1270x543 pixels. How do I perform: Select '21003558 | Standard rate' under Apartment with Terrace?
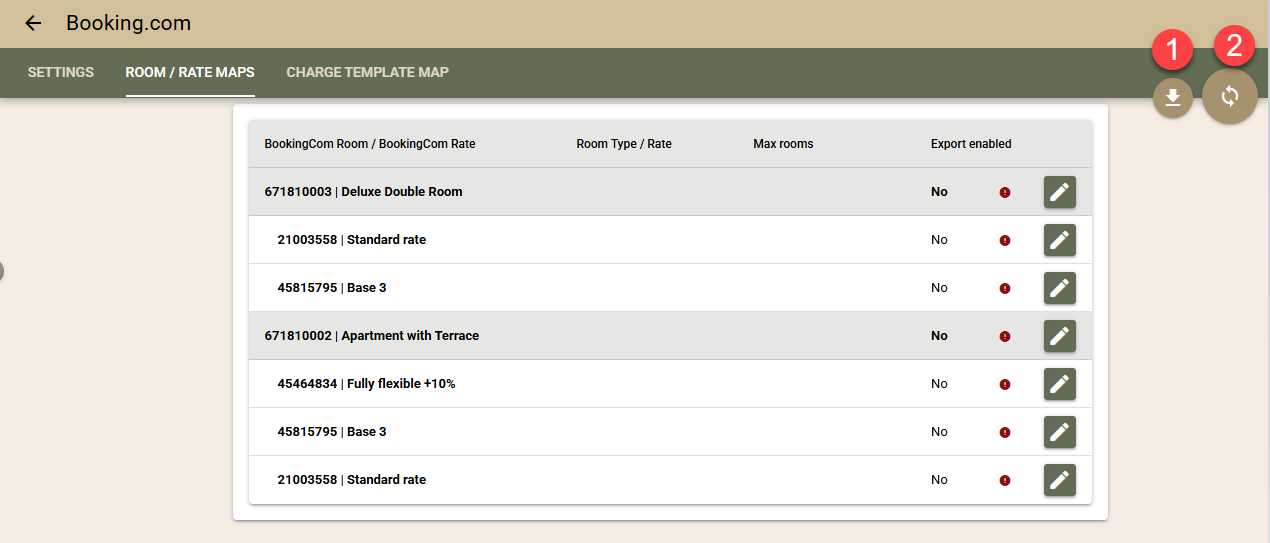coord(352,480)
